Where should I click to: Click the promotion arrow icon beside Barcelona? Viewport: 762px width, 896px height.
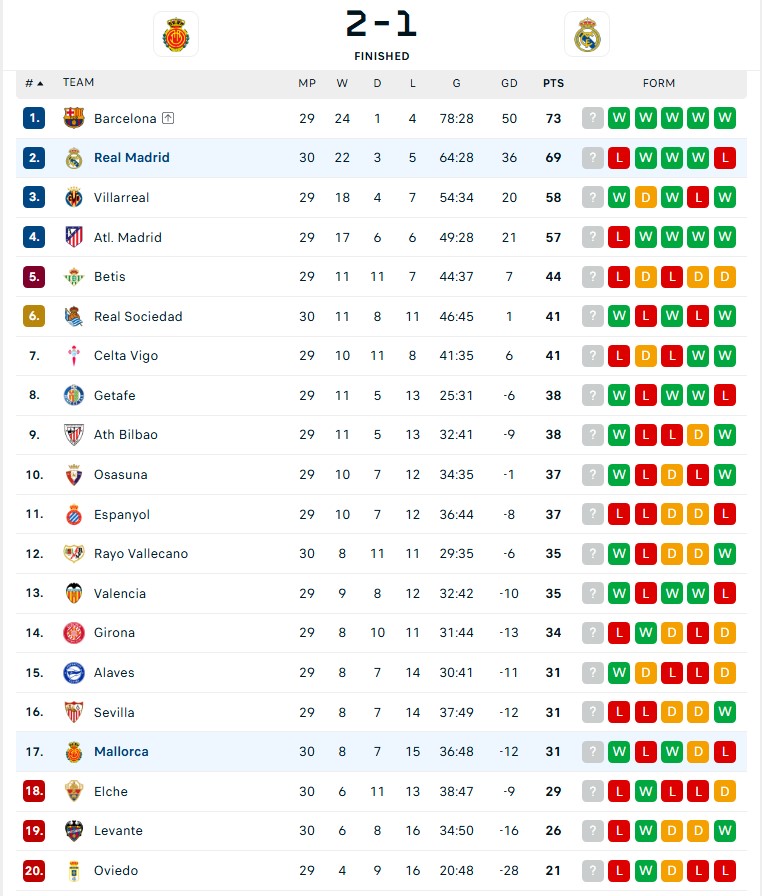pyautogui.click(x=168, y=118)
